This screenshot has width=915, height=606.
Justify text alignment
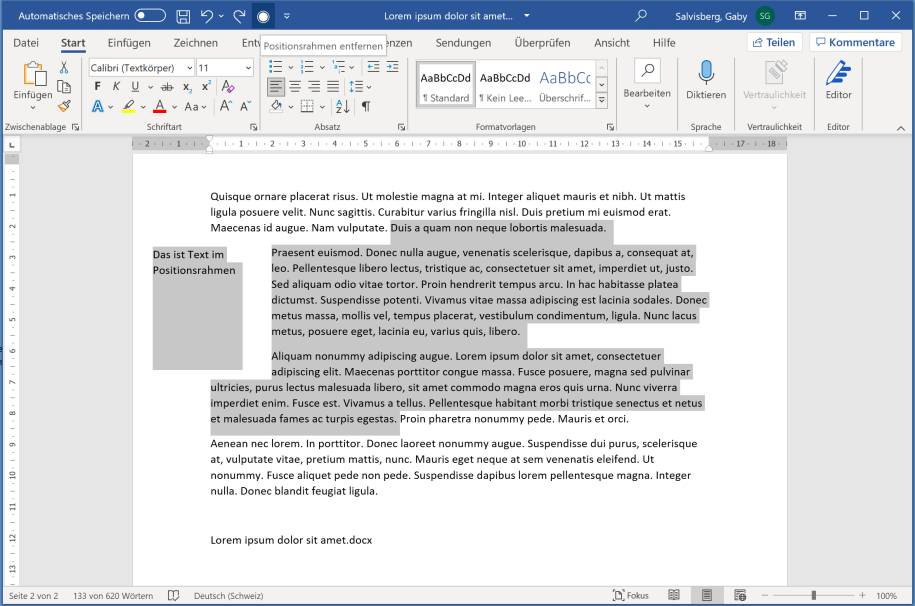[333, 87]
